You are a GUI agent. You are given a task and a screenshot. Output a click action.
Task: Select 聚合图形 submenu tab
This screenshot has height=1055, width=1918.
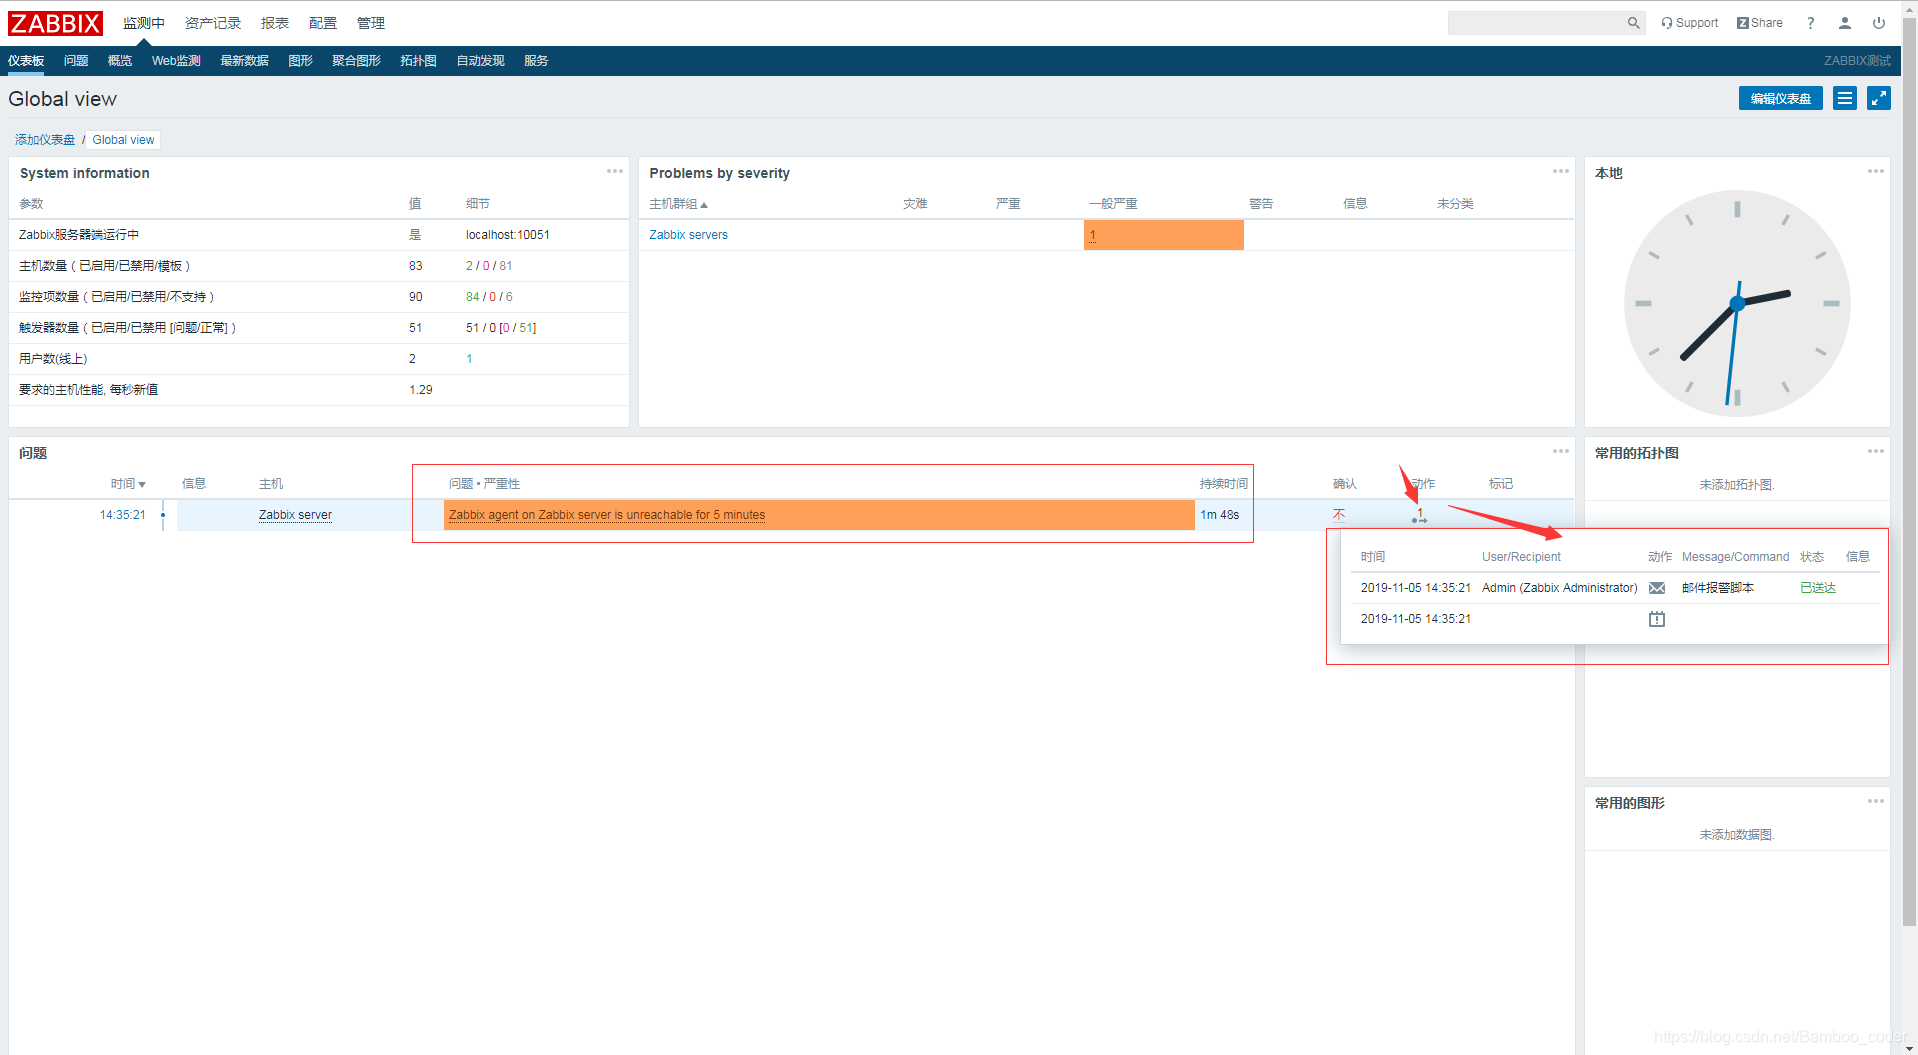pyautogui.click(x=356, y=61)
